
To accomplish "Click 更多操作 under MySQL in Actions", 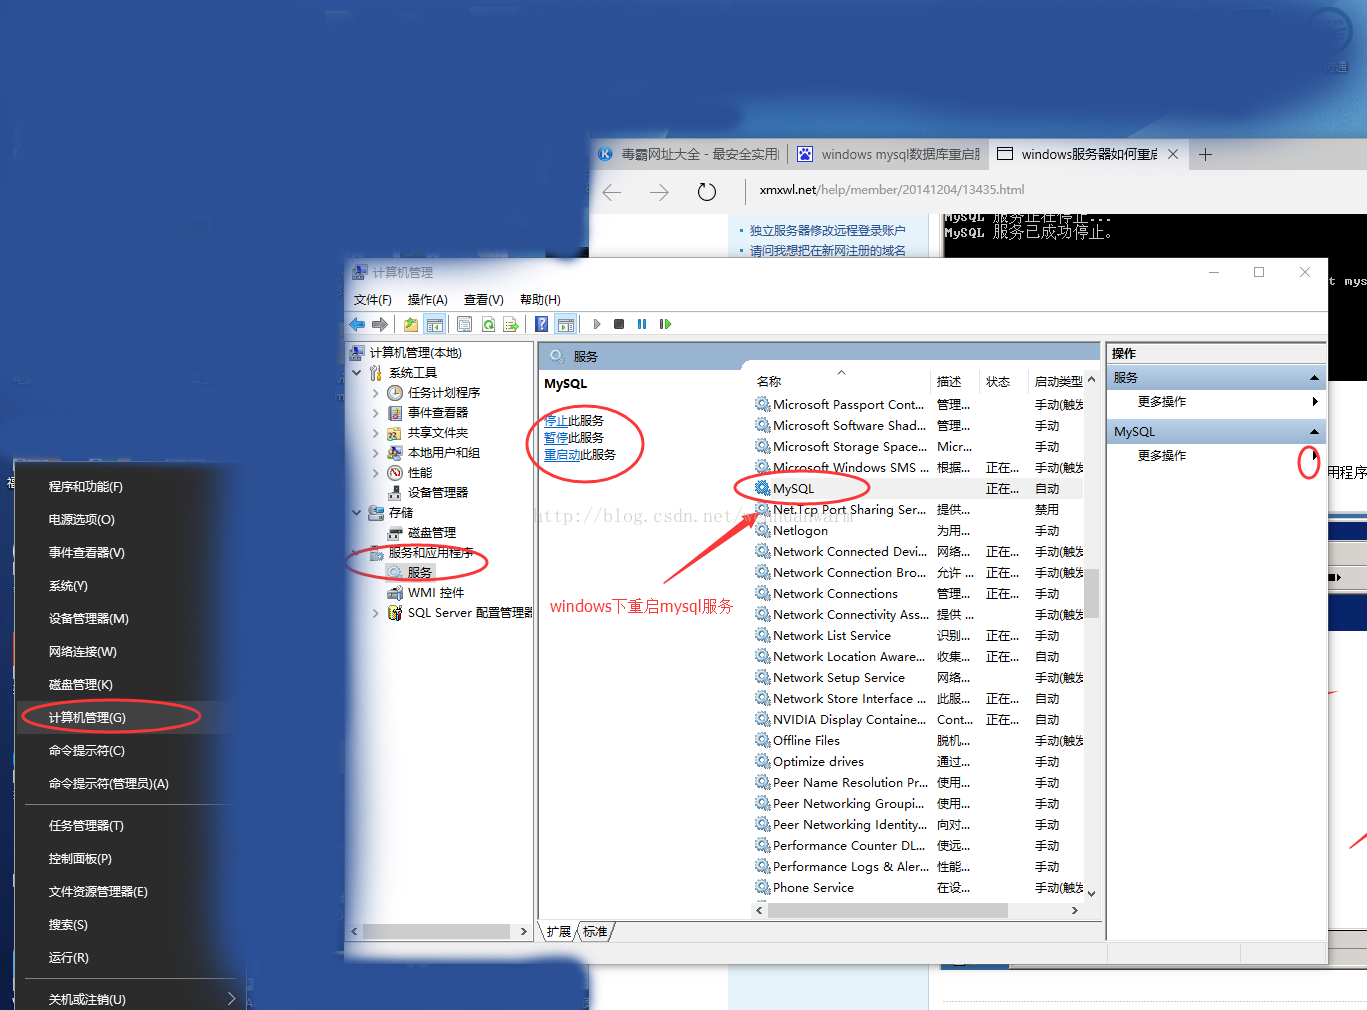I will [x=1162, y=456].
